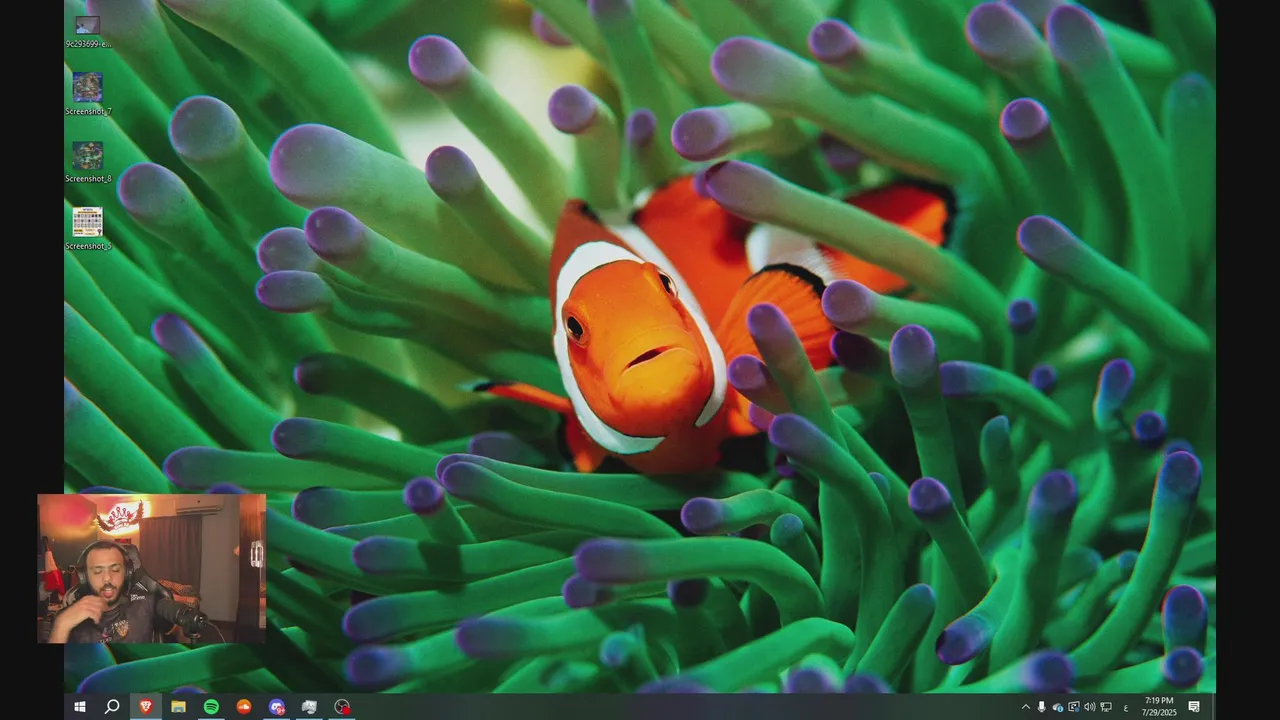
Task: Open Discord from the taskbar
Action: coord(277,707)
